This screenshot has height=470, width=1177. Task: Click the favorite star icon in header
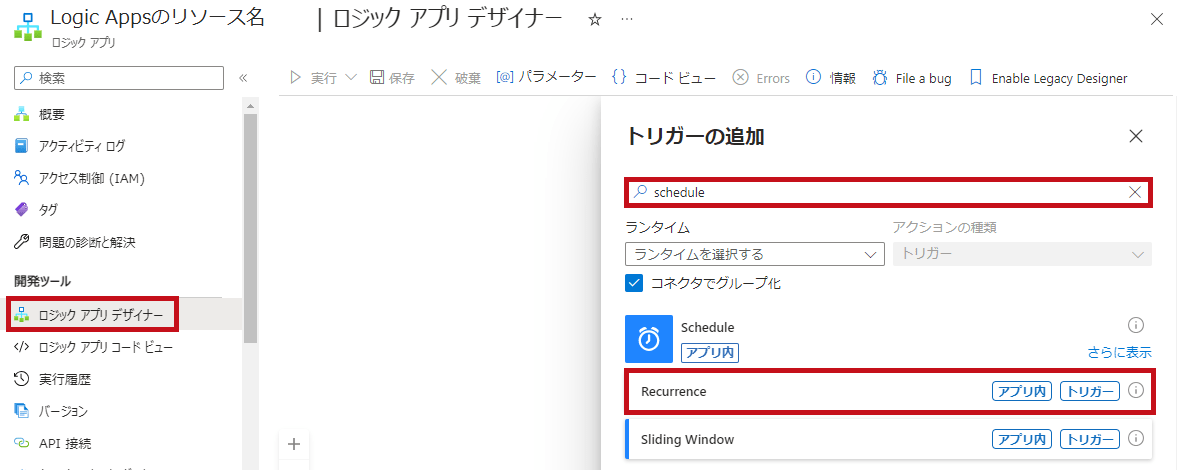595,20
